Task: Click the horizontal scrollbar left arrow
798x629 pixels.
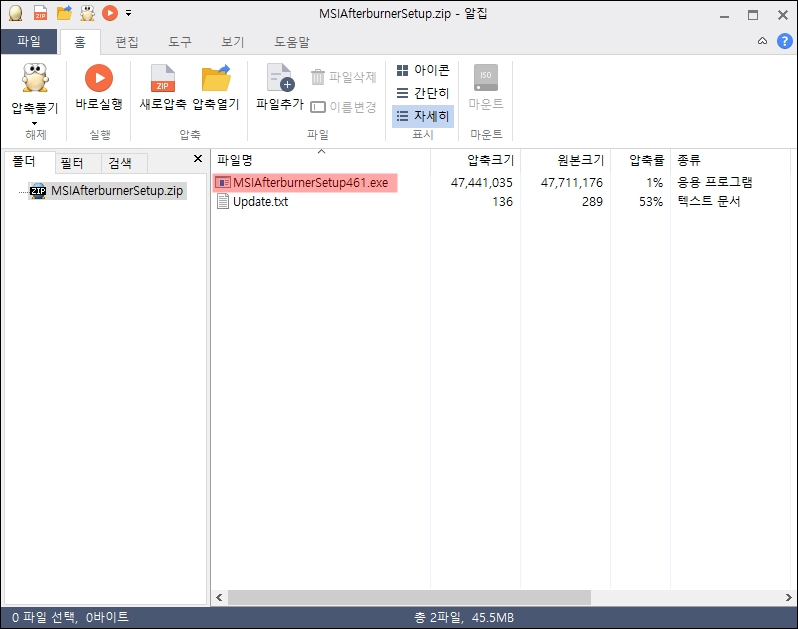Action: click(x=219, y=597)
